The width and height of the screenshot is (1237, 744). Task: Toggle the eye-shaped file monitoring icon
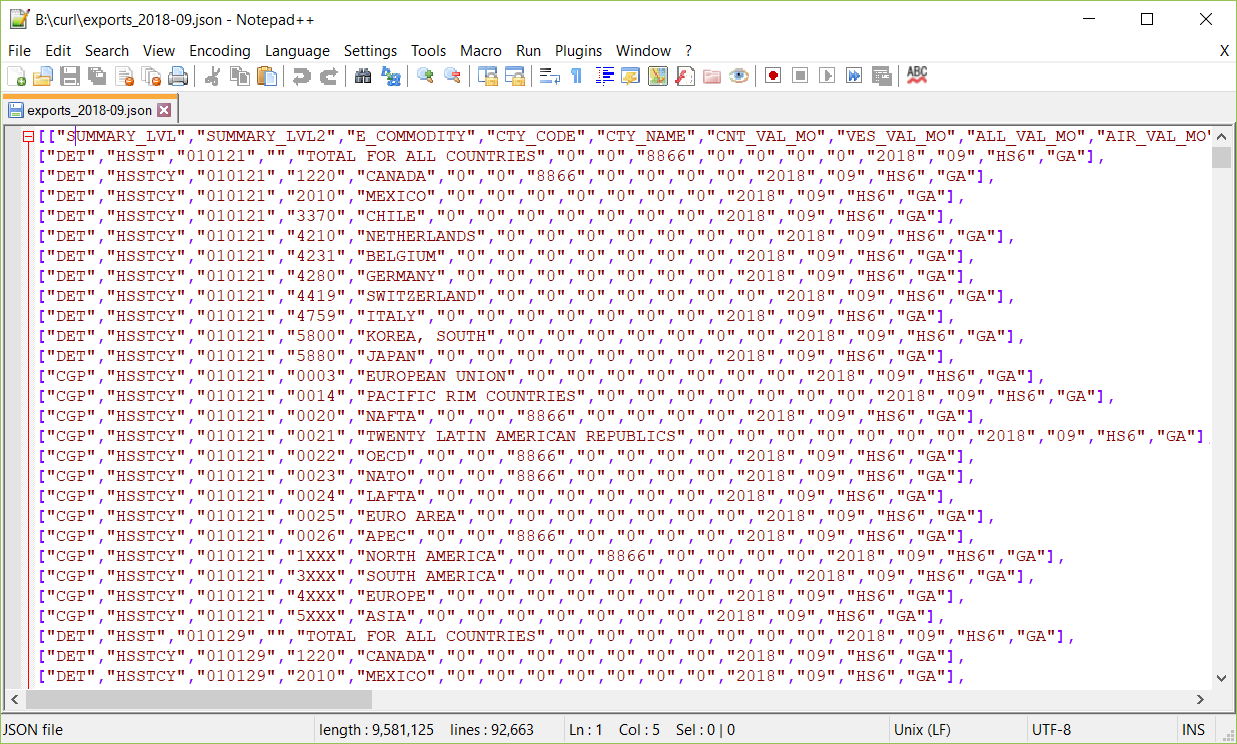[x=739, y=76]
